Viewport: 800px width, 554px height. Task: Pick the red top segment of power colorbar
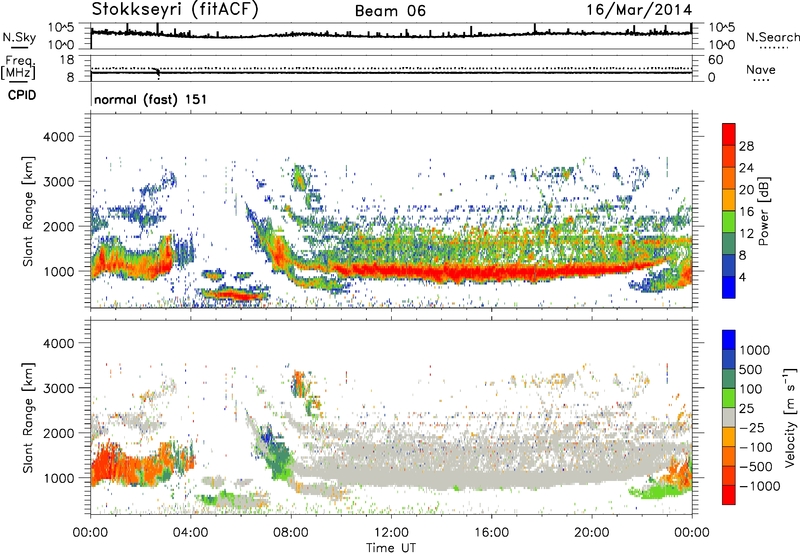point(729,134)
